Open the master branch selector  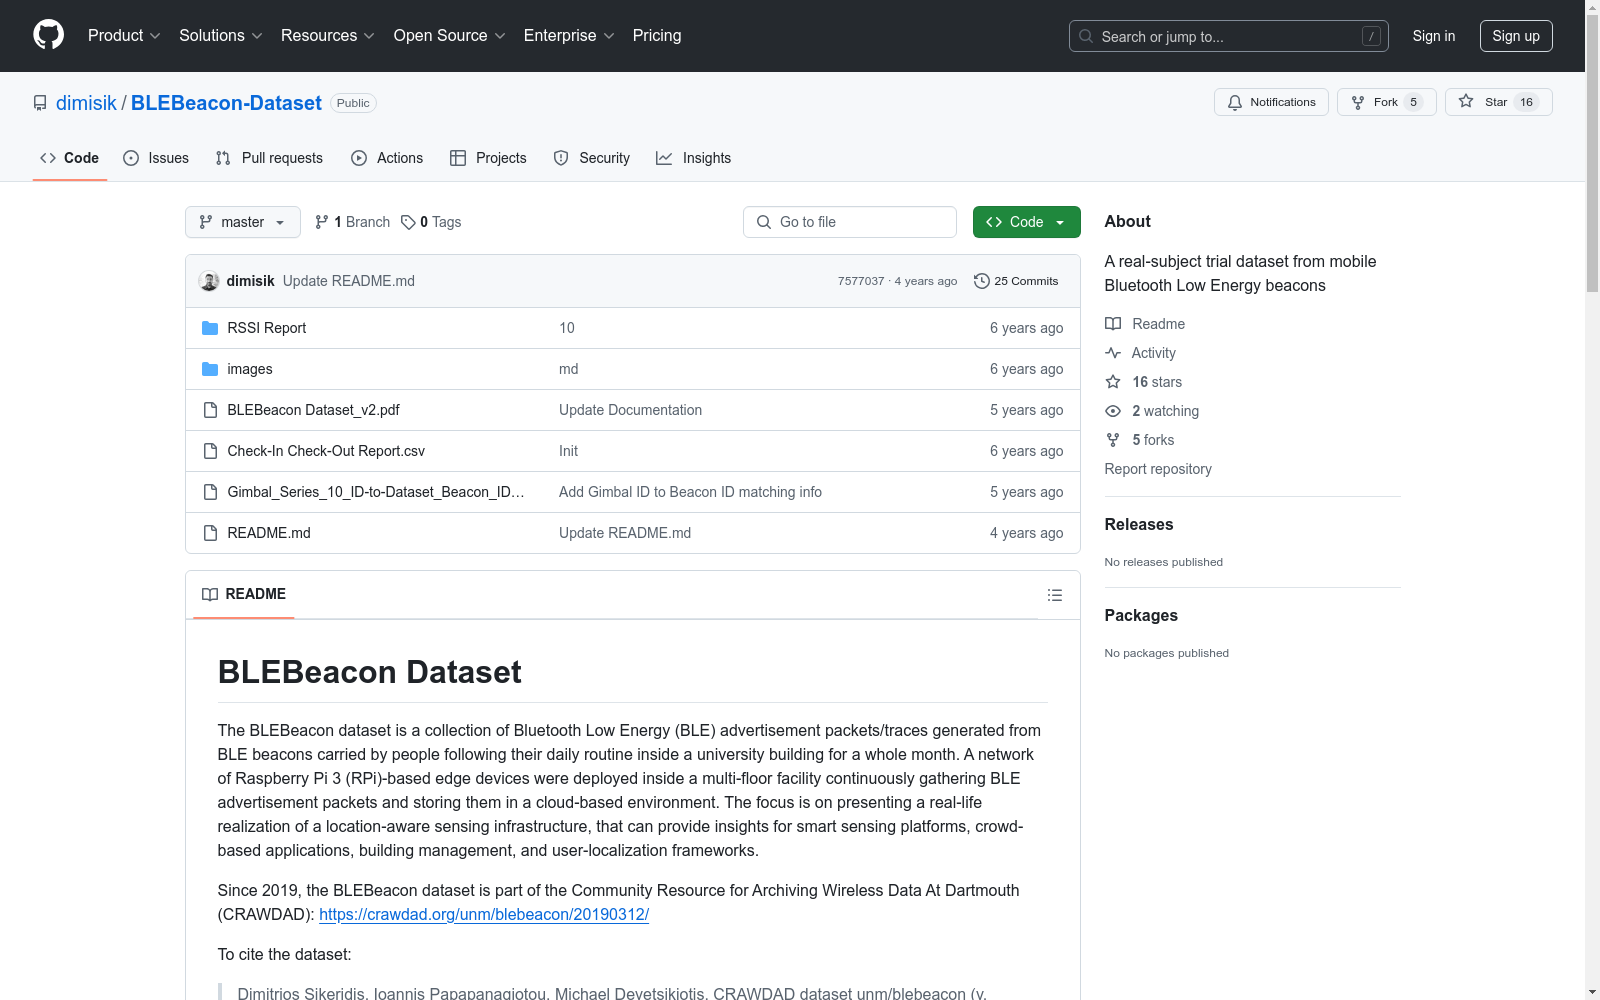(x=243, y=222)
